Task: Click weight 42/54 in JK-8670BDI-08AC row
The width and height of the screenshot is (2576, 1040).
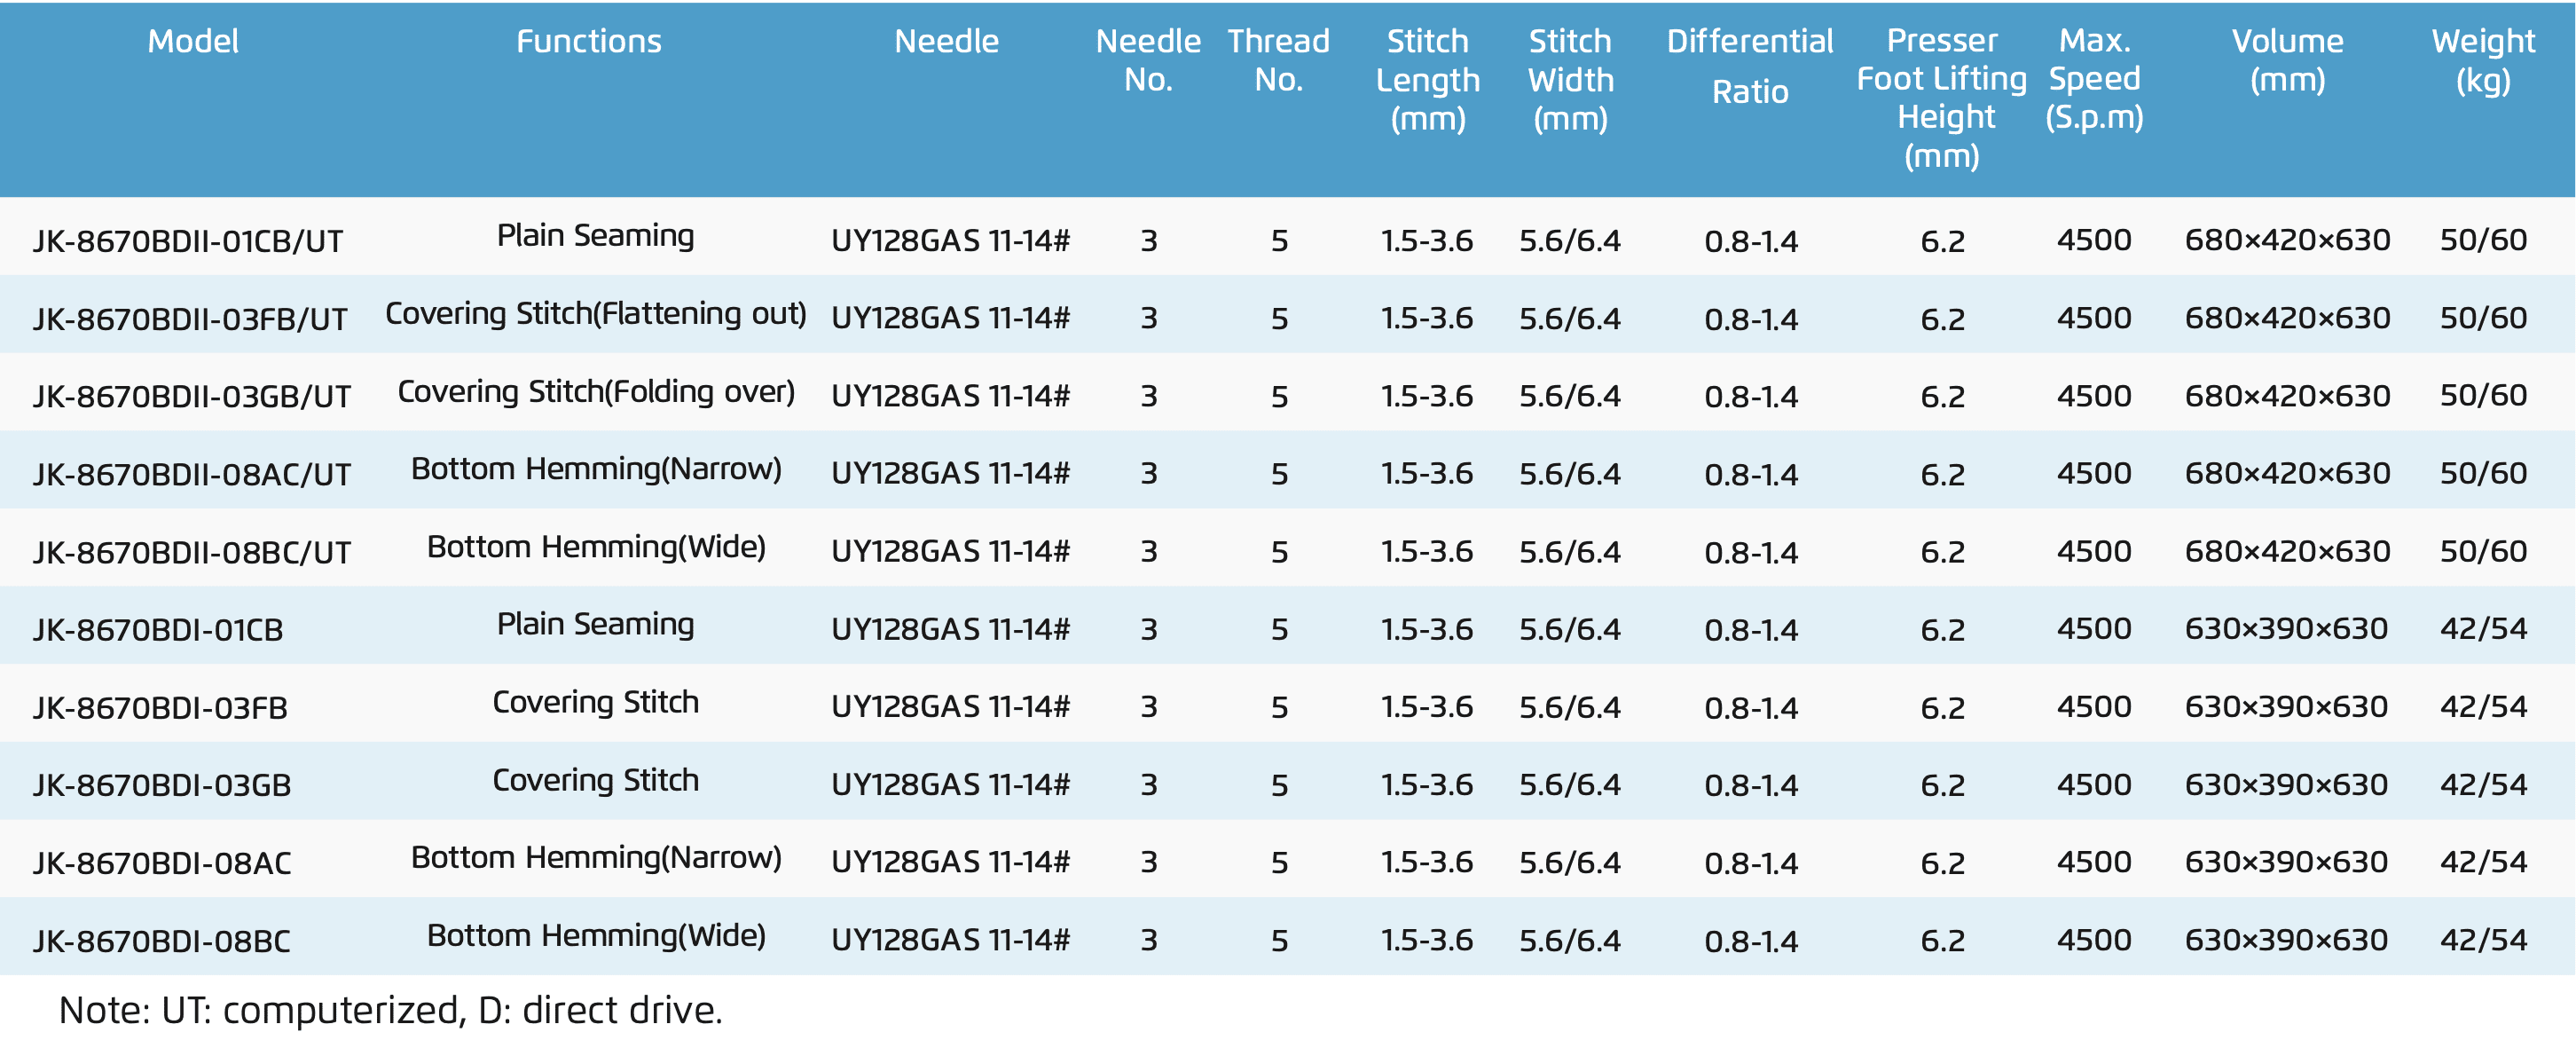Action: [x=2483, y=862]
